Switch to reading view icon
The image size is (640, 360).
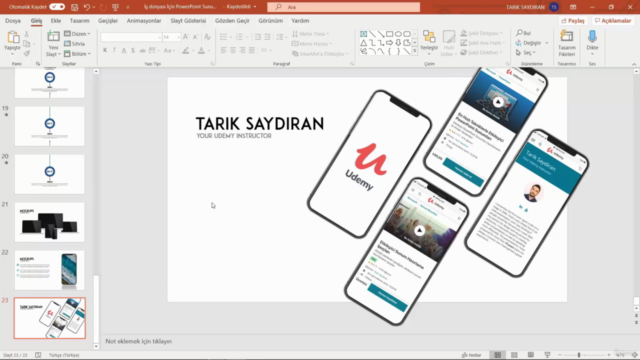click(531, 355)
